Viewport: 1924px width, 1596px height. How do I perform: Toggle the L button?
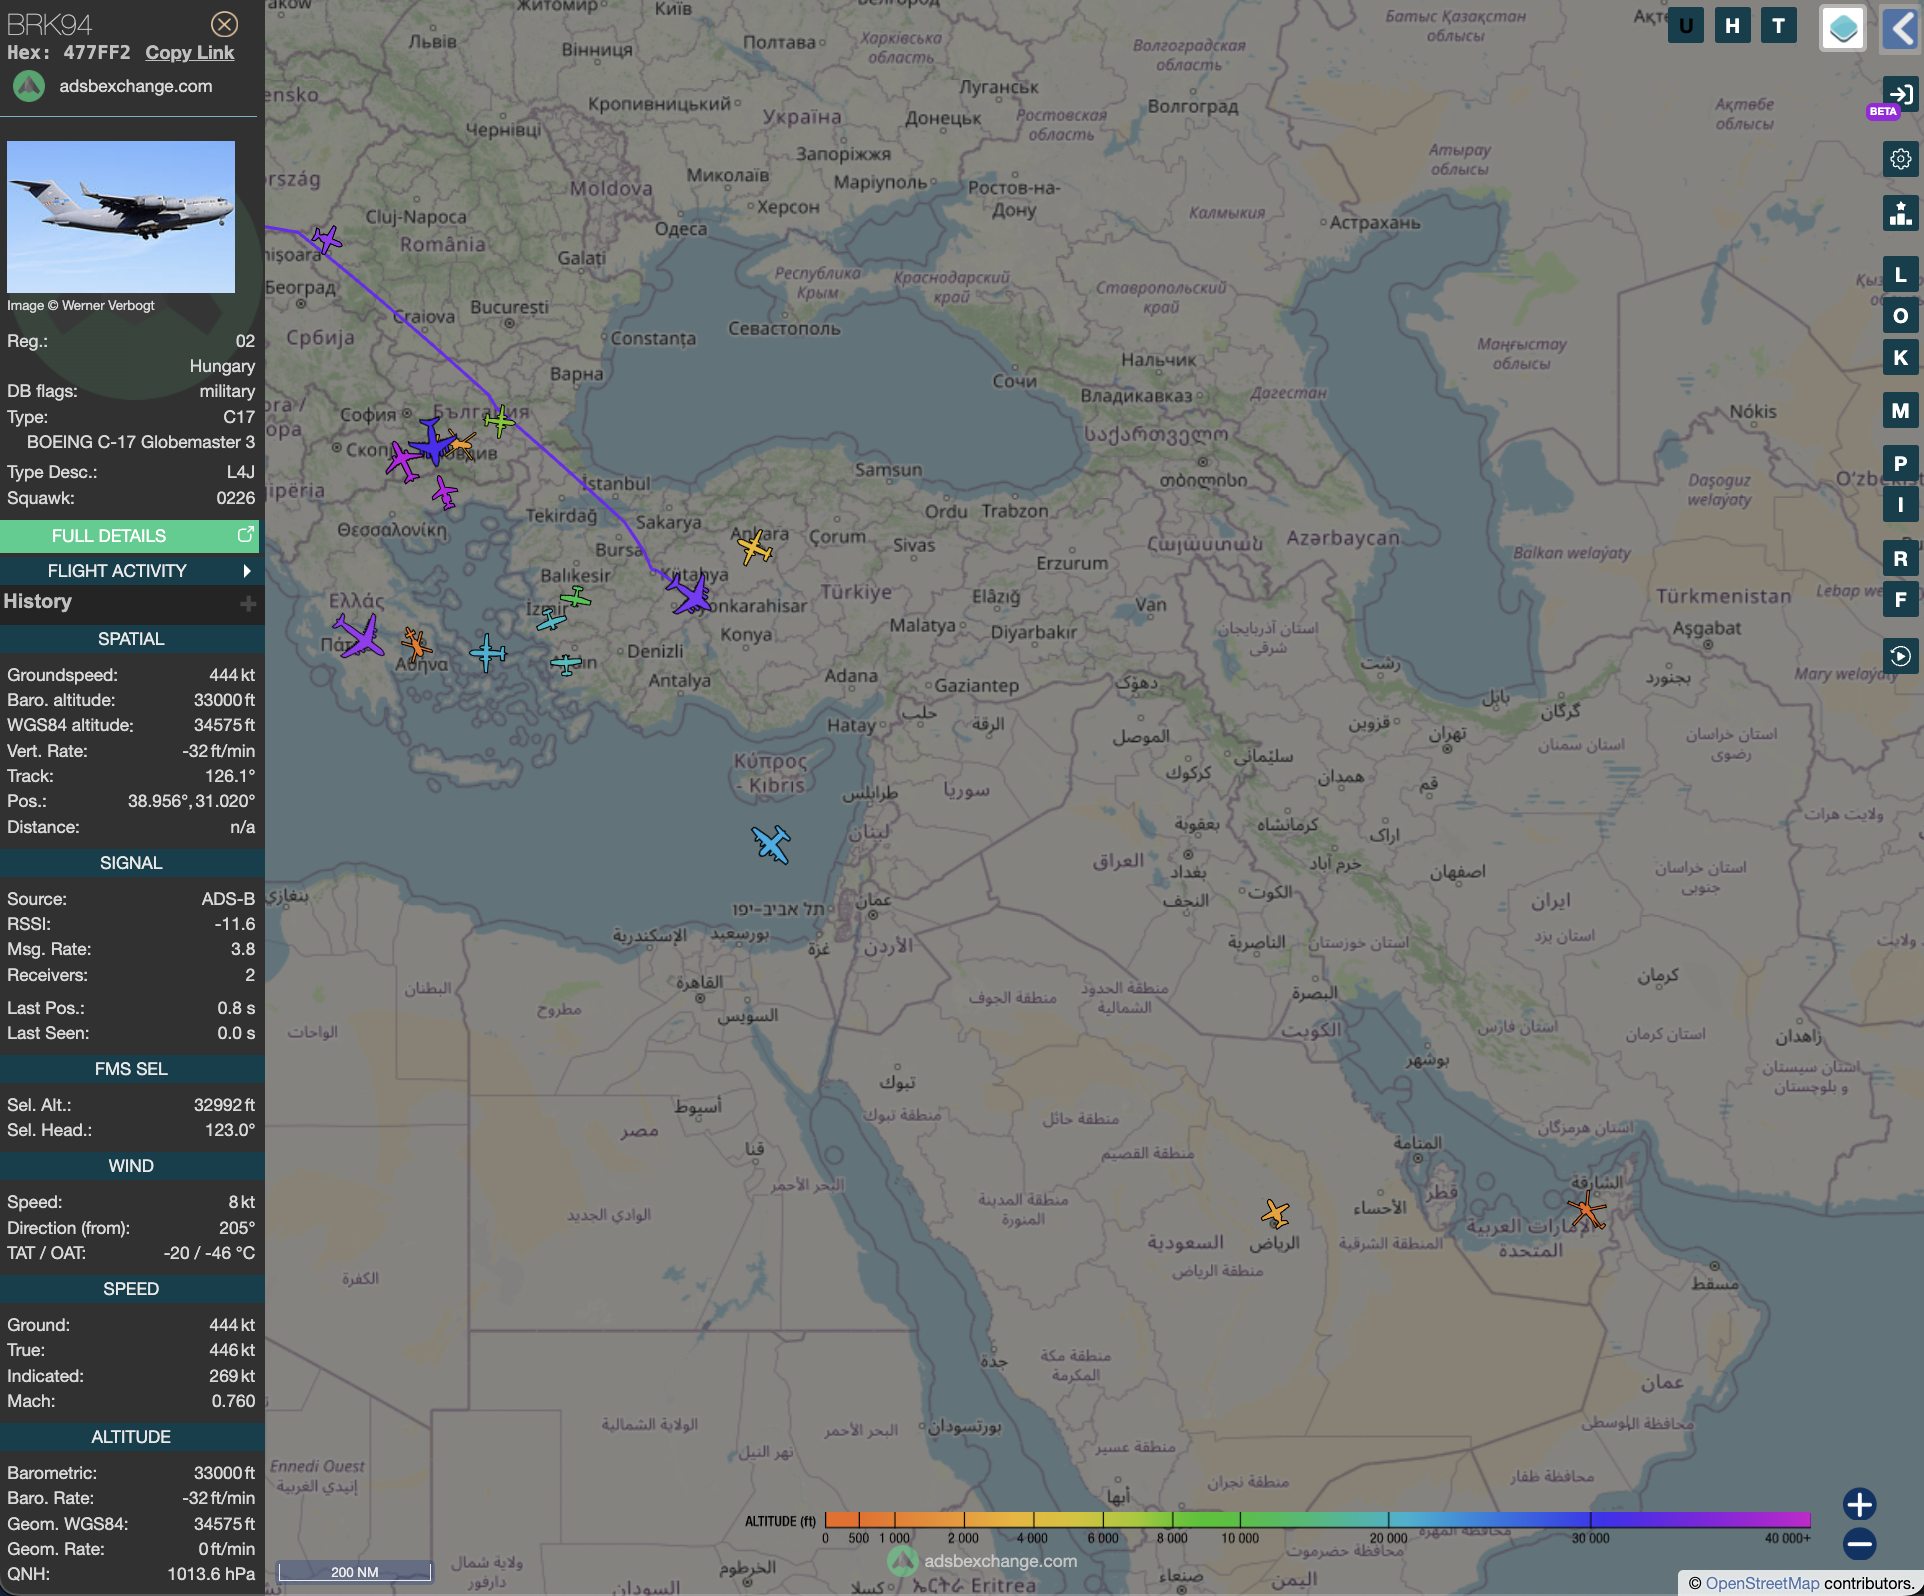(x=1900, y=275)
